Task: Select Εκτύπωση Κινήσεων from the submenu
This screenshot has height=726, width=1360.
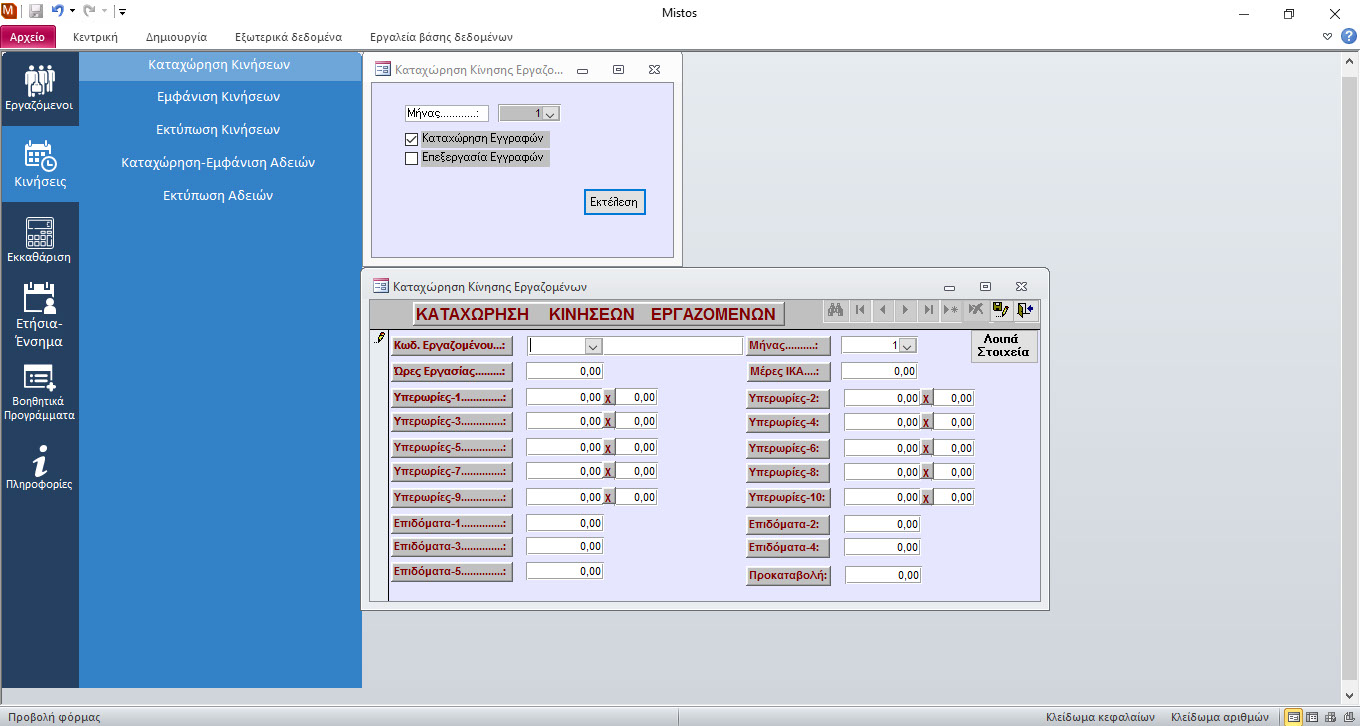Action: [218, 130]
